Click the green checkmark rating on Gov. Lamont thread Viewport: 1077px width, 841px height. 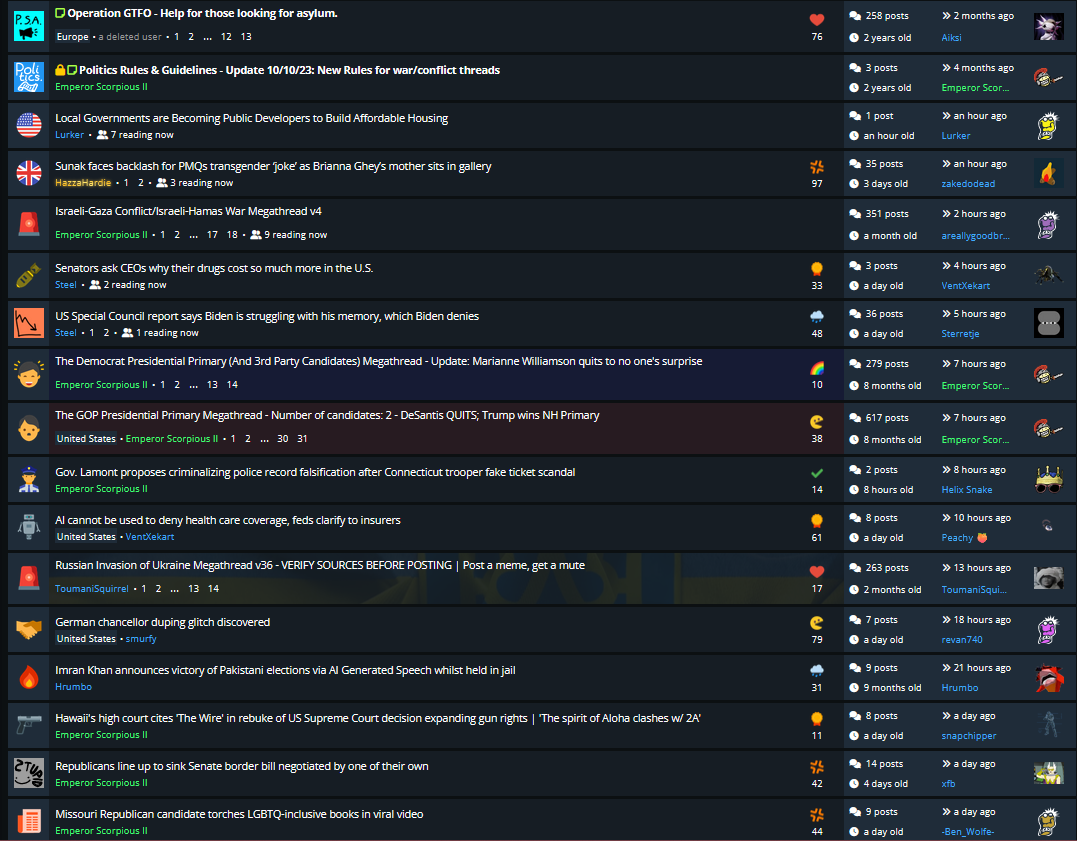click(x=817, y=473)
